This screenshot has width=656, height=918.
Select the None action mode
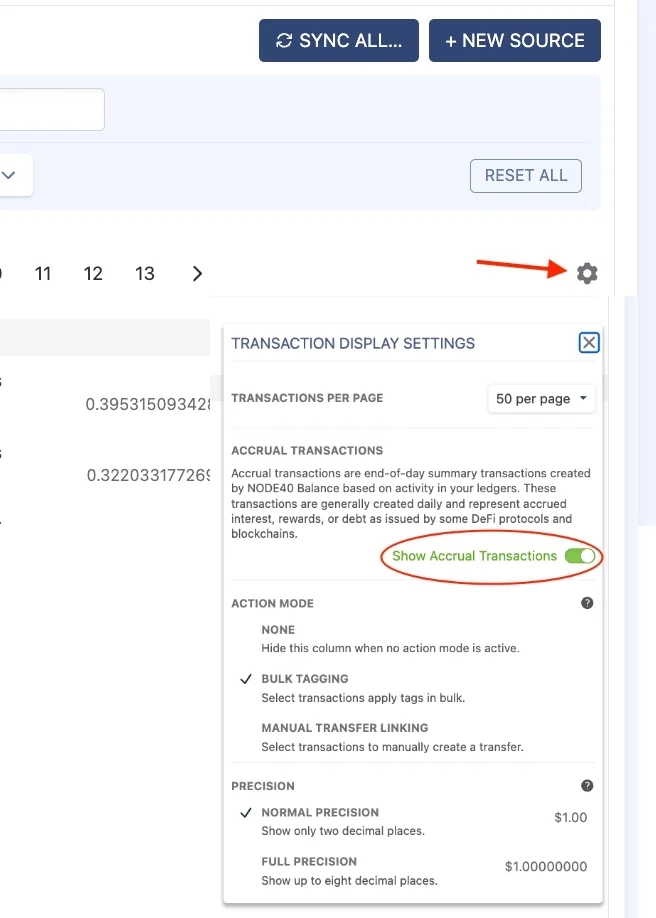278,630
